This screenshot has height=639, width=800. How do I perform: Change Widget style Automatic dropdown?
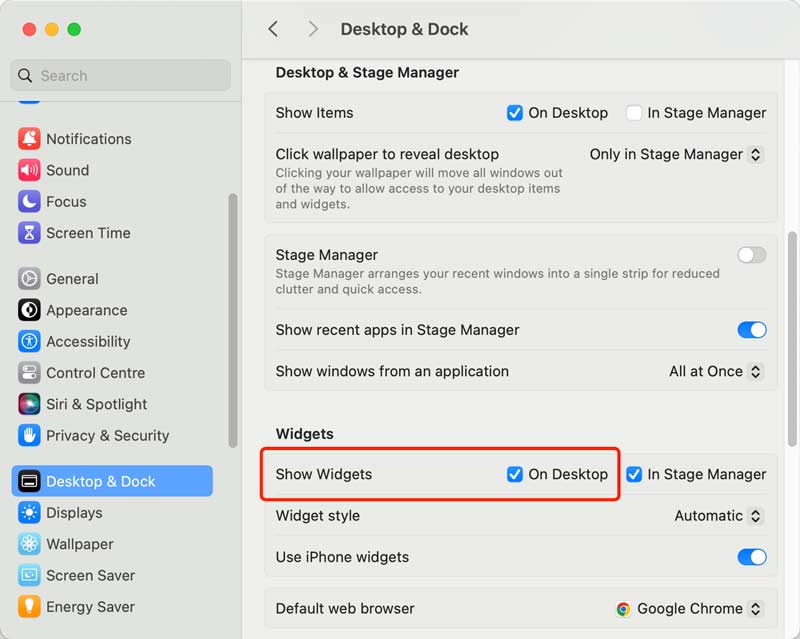click(x=718, y=515)
